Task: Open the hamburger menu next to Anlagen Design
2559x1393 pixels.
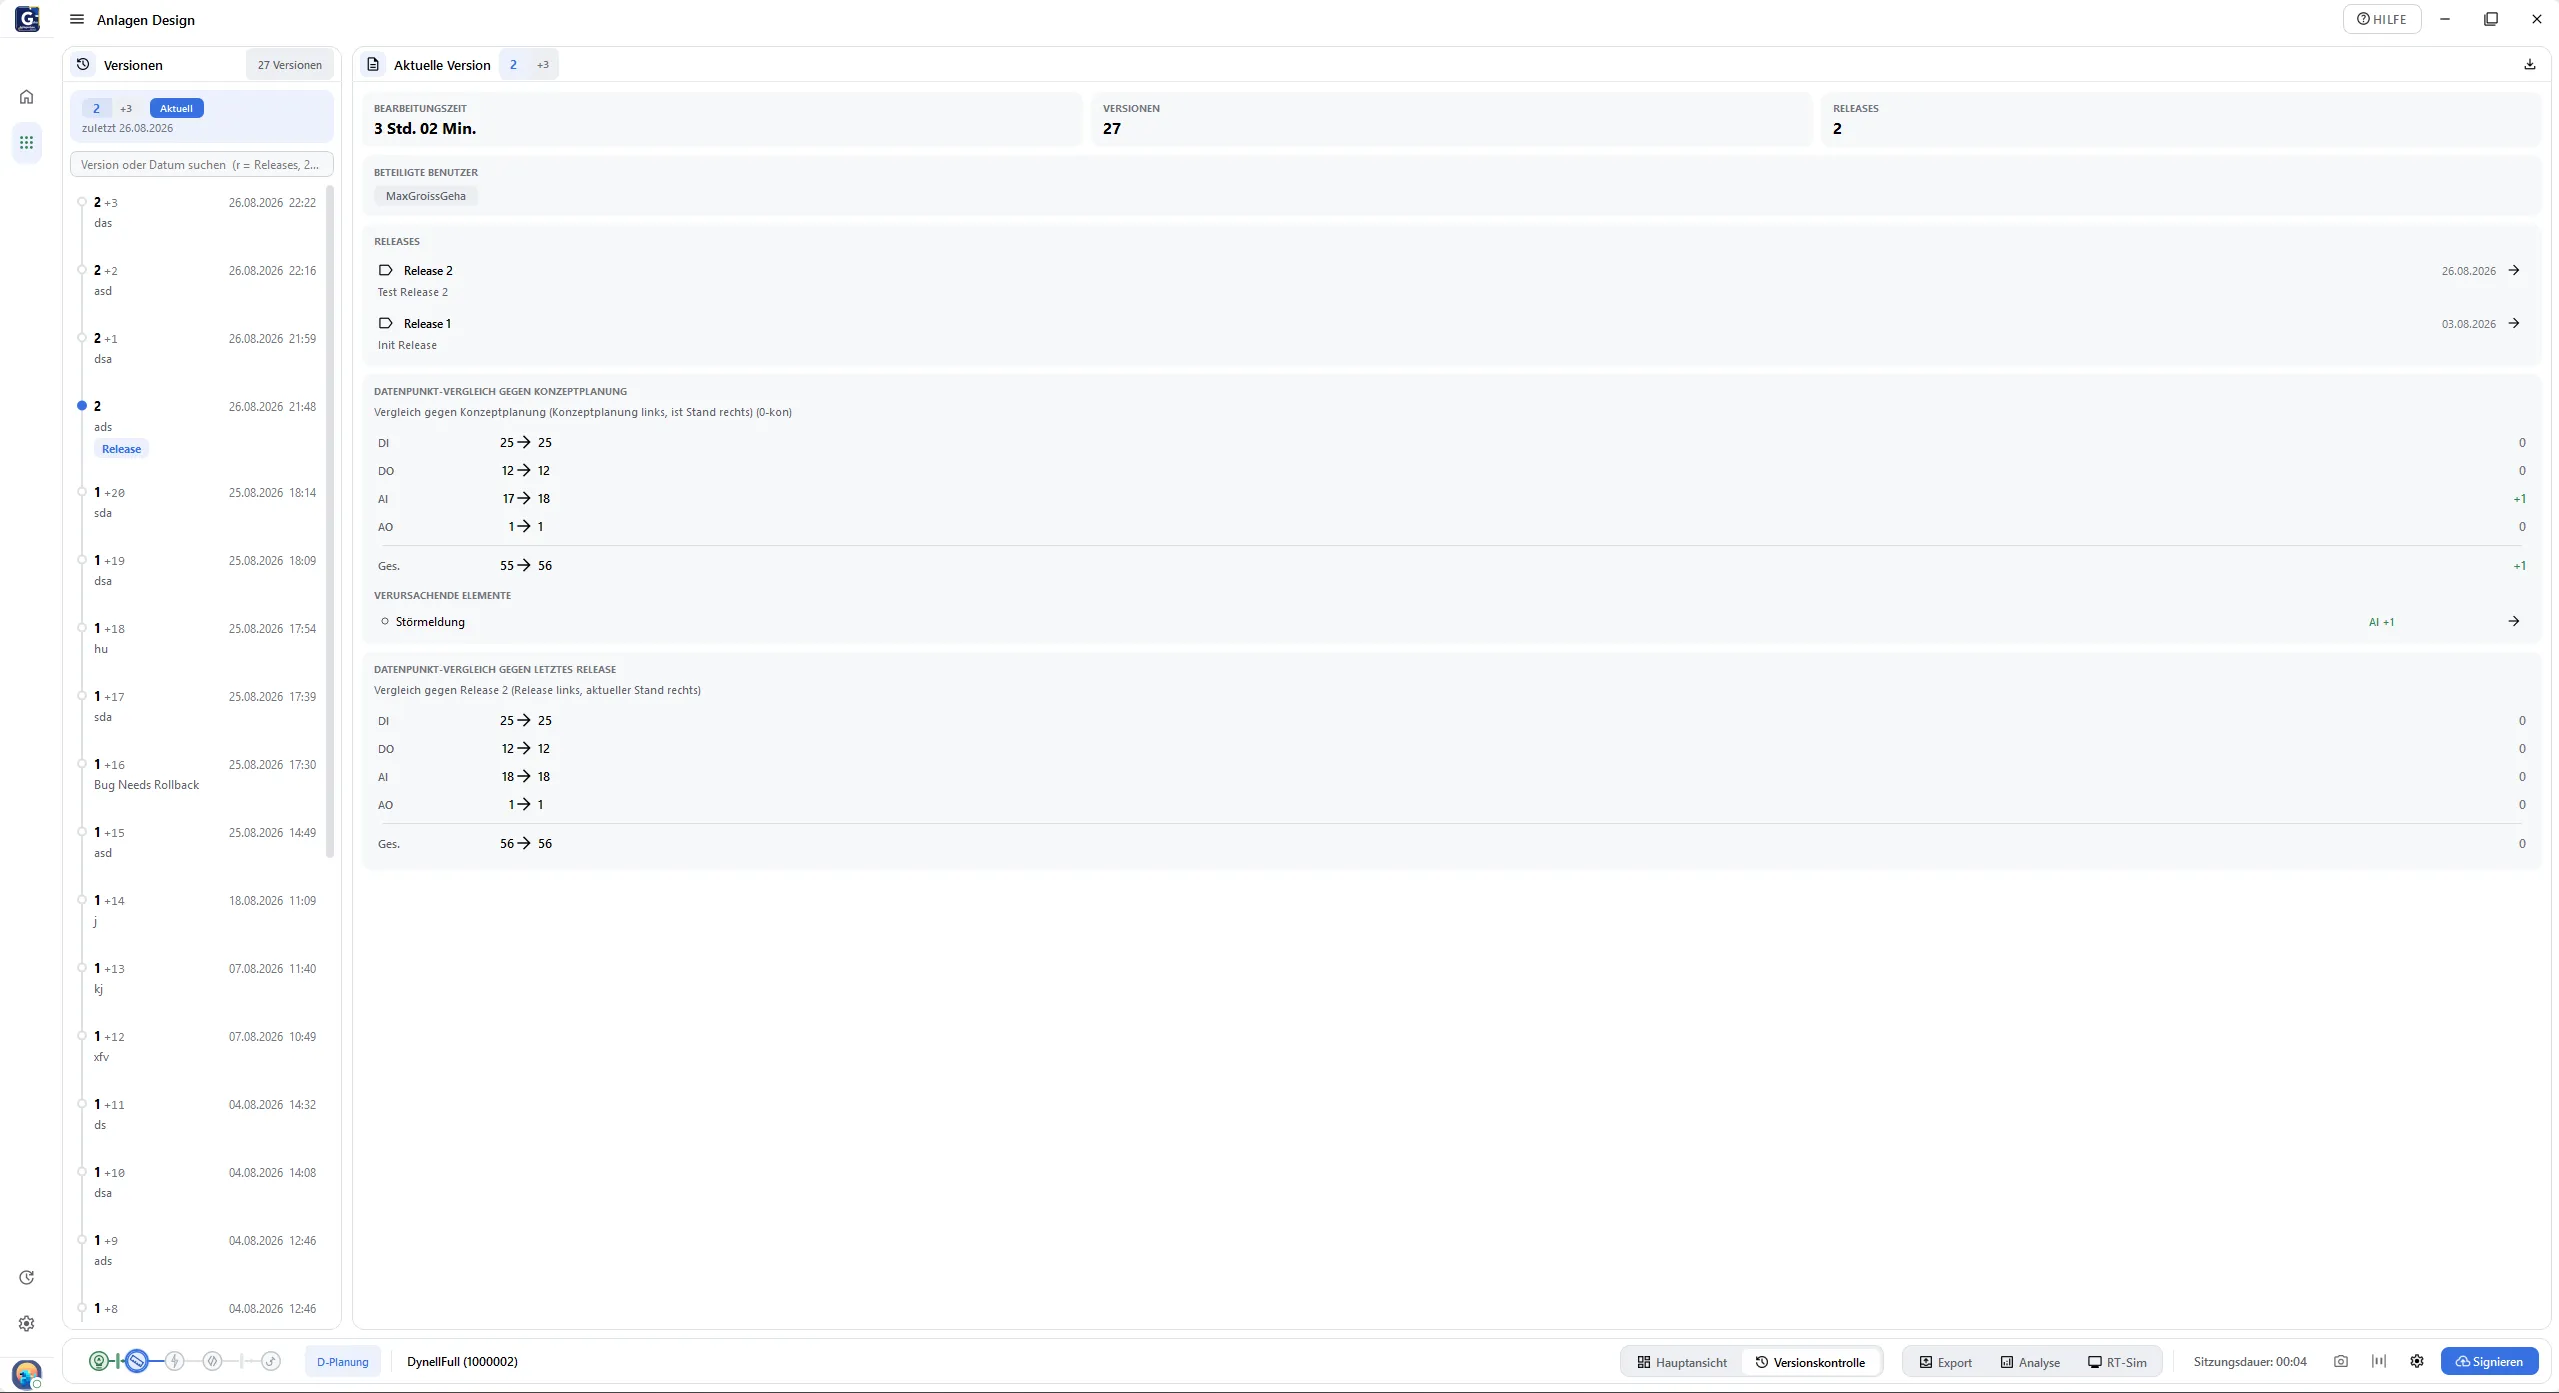Action: click(x=76, y=20)
